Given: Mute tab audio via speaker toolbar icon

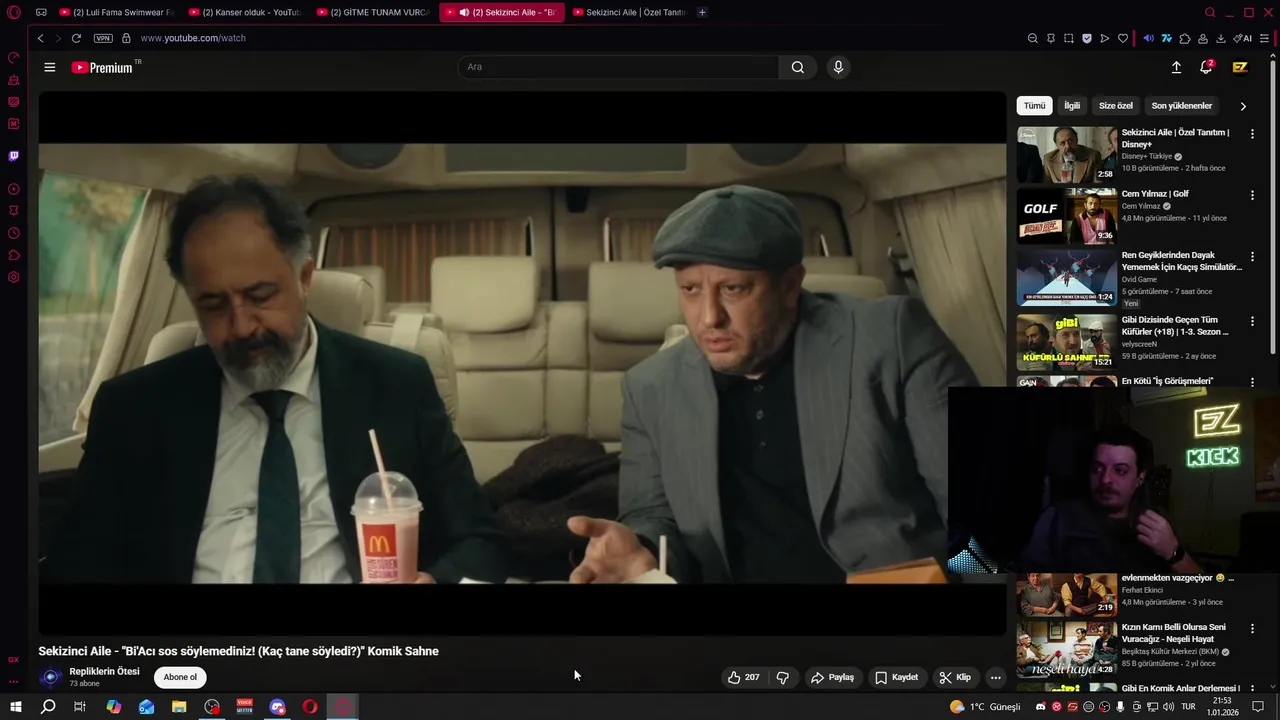Looking at the screenshot, I should tap(1148, 38).
